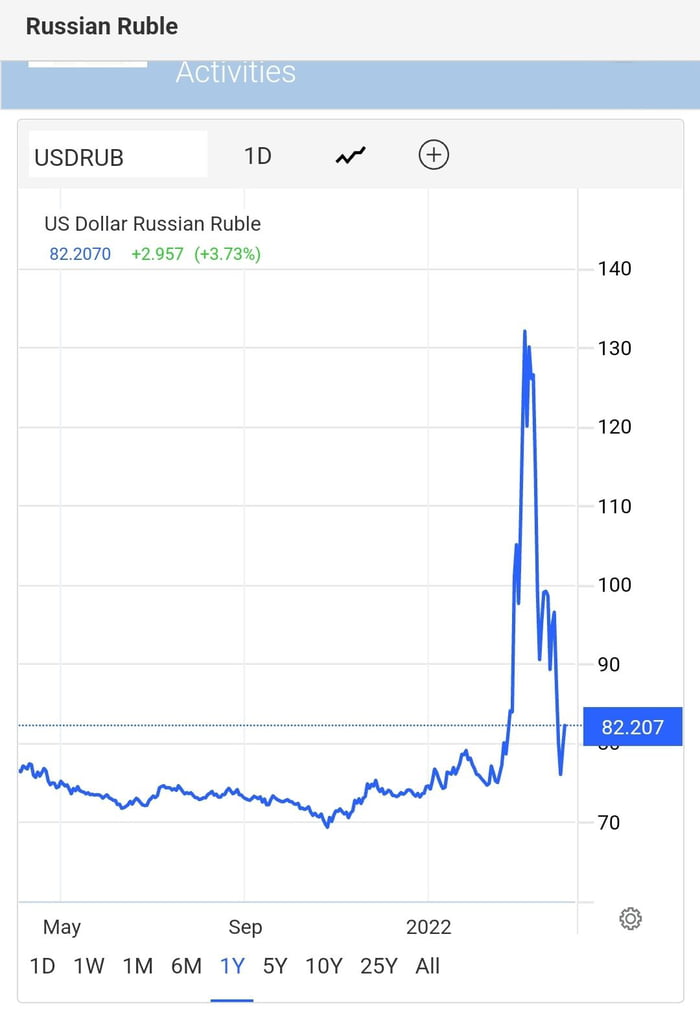Switch timeframe to 1W
The image size is (700, 1013).
tap(88, 966)
